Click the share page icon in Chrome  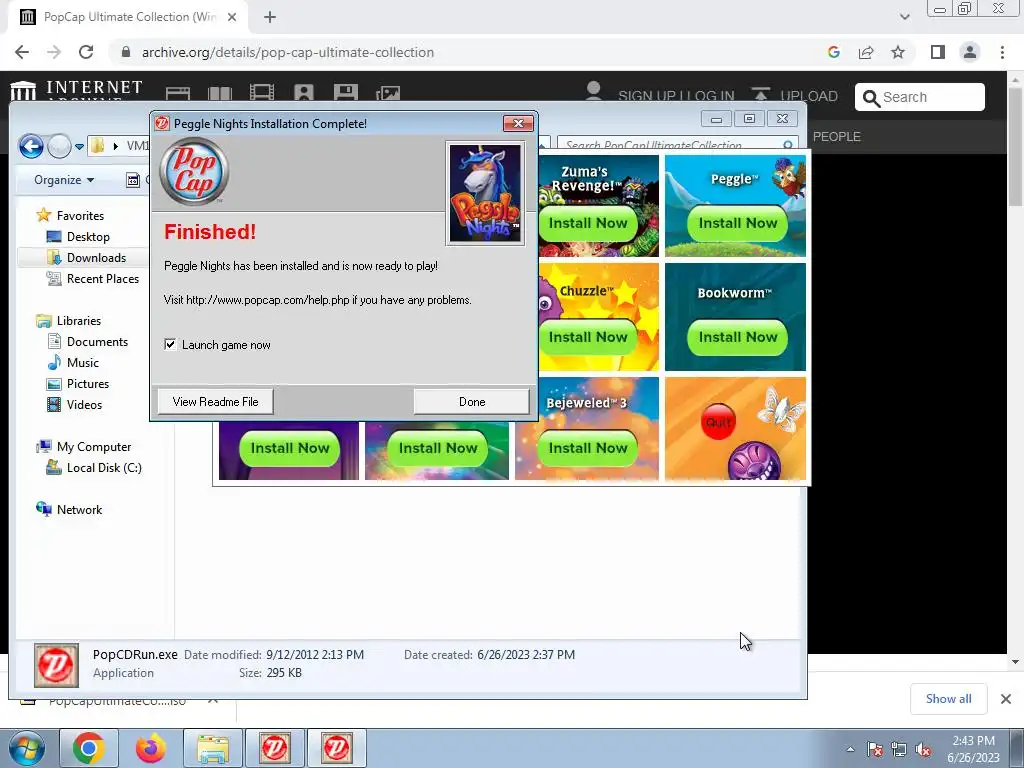[x=866, y=52]
